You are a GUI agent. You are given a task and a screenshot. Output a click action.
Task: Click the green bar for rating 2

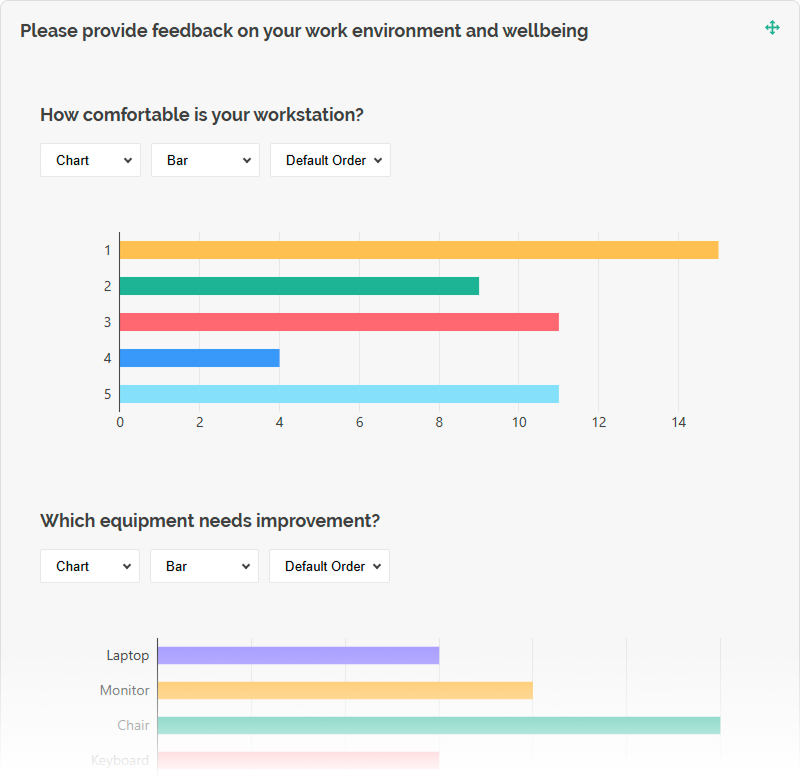(300, 285)
